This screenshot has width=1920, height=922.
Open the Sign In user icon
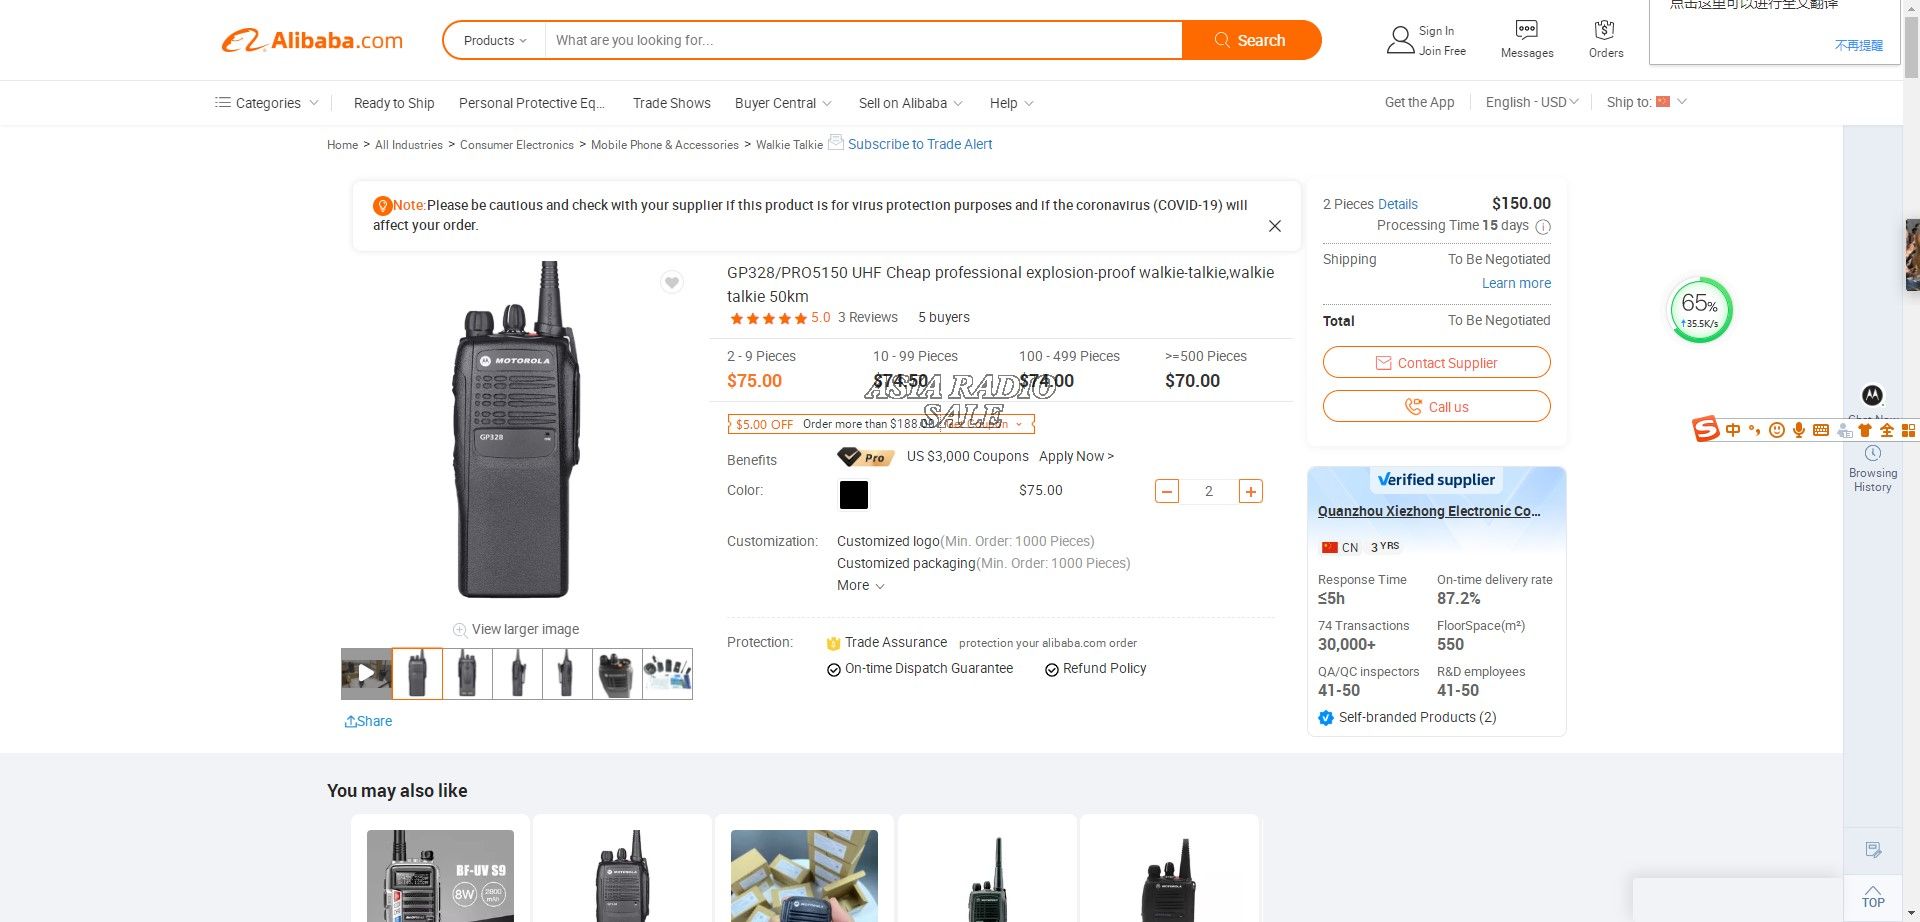(1400, 40)
